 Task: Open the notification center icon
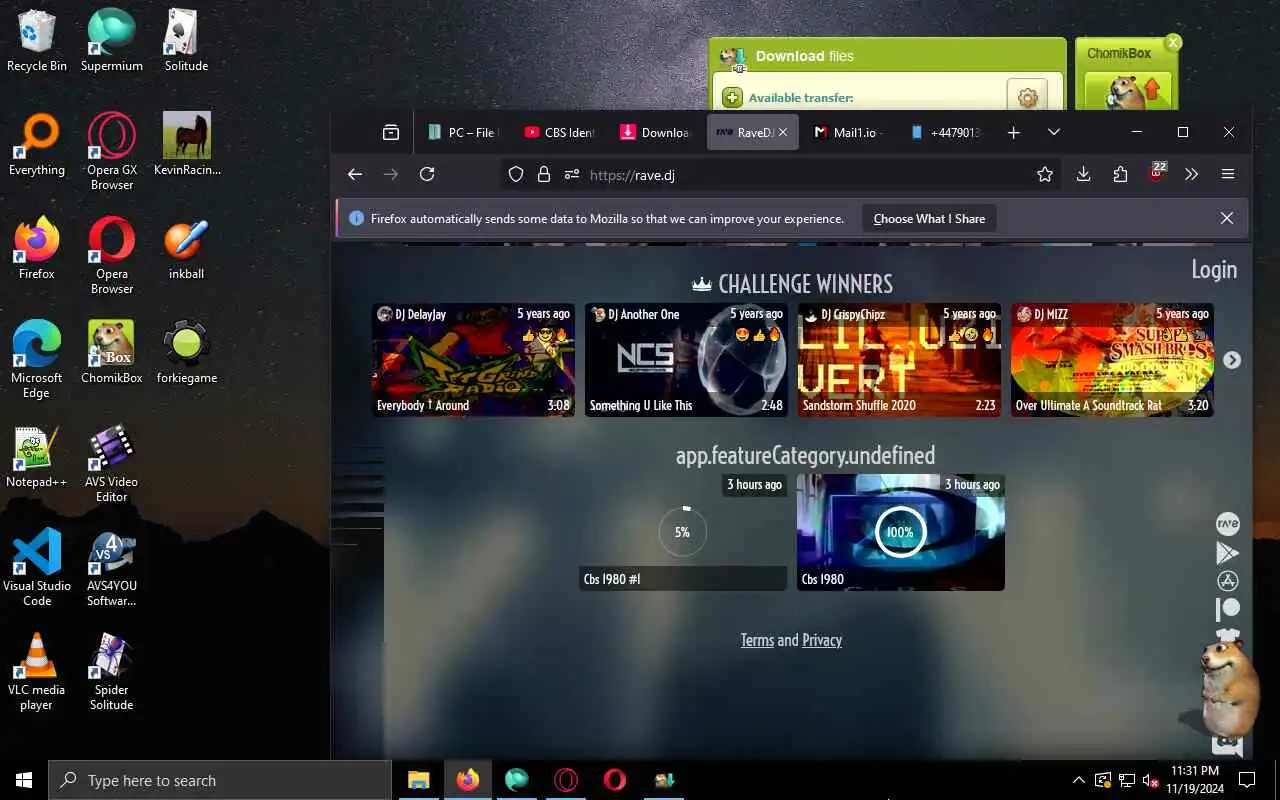1247,780
